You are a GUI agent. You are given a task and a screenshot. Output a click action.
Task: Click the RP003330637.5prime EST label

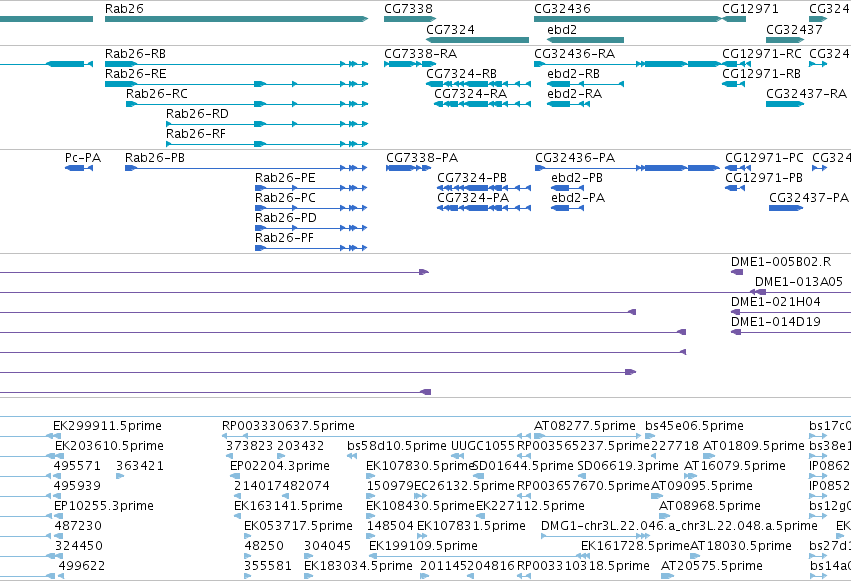pos(288,426)
